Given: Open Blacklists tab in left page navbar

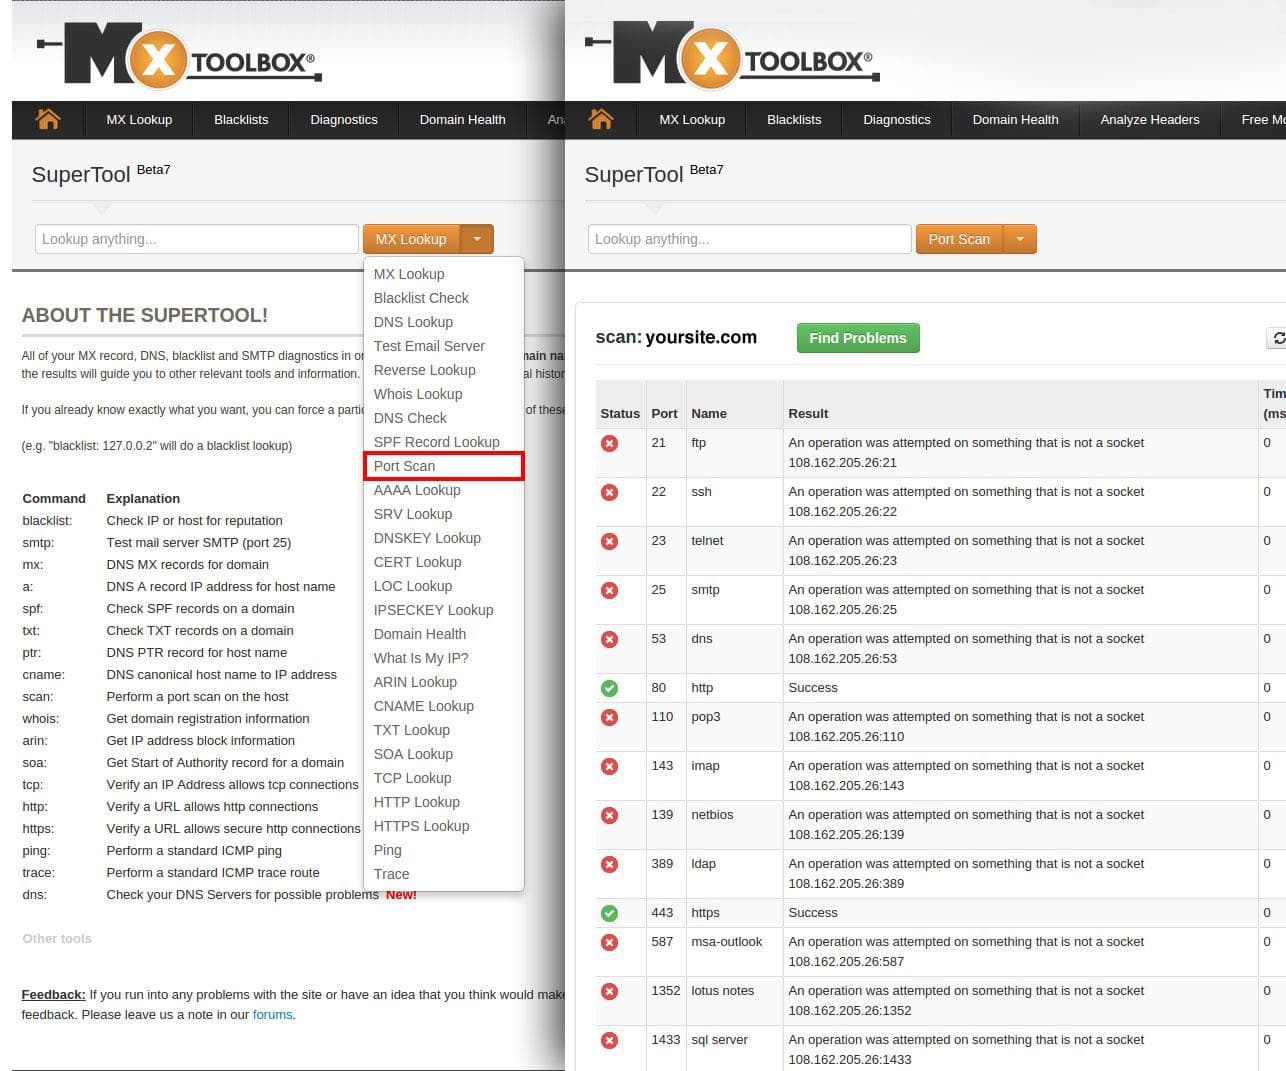Looking at the screenshot, I should click(x=241, y=120).
